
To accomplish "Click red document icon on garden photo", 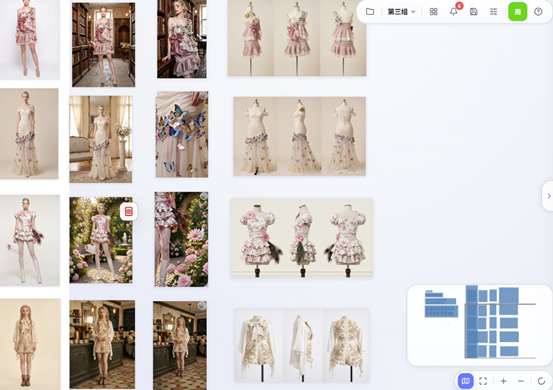I will coord(129,212).
